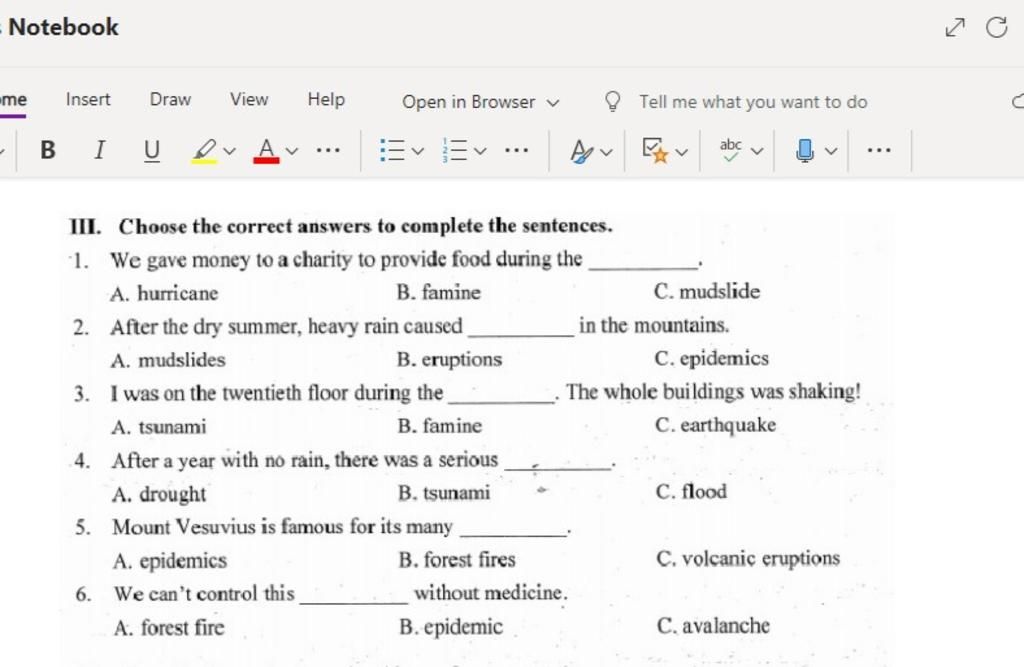Expand the highlight color dropdown arrow
The image size is (1024, 667).
(229, 152)
